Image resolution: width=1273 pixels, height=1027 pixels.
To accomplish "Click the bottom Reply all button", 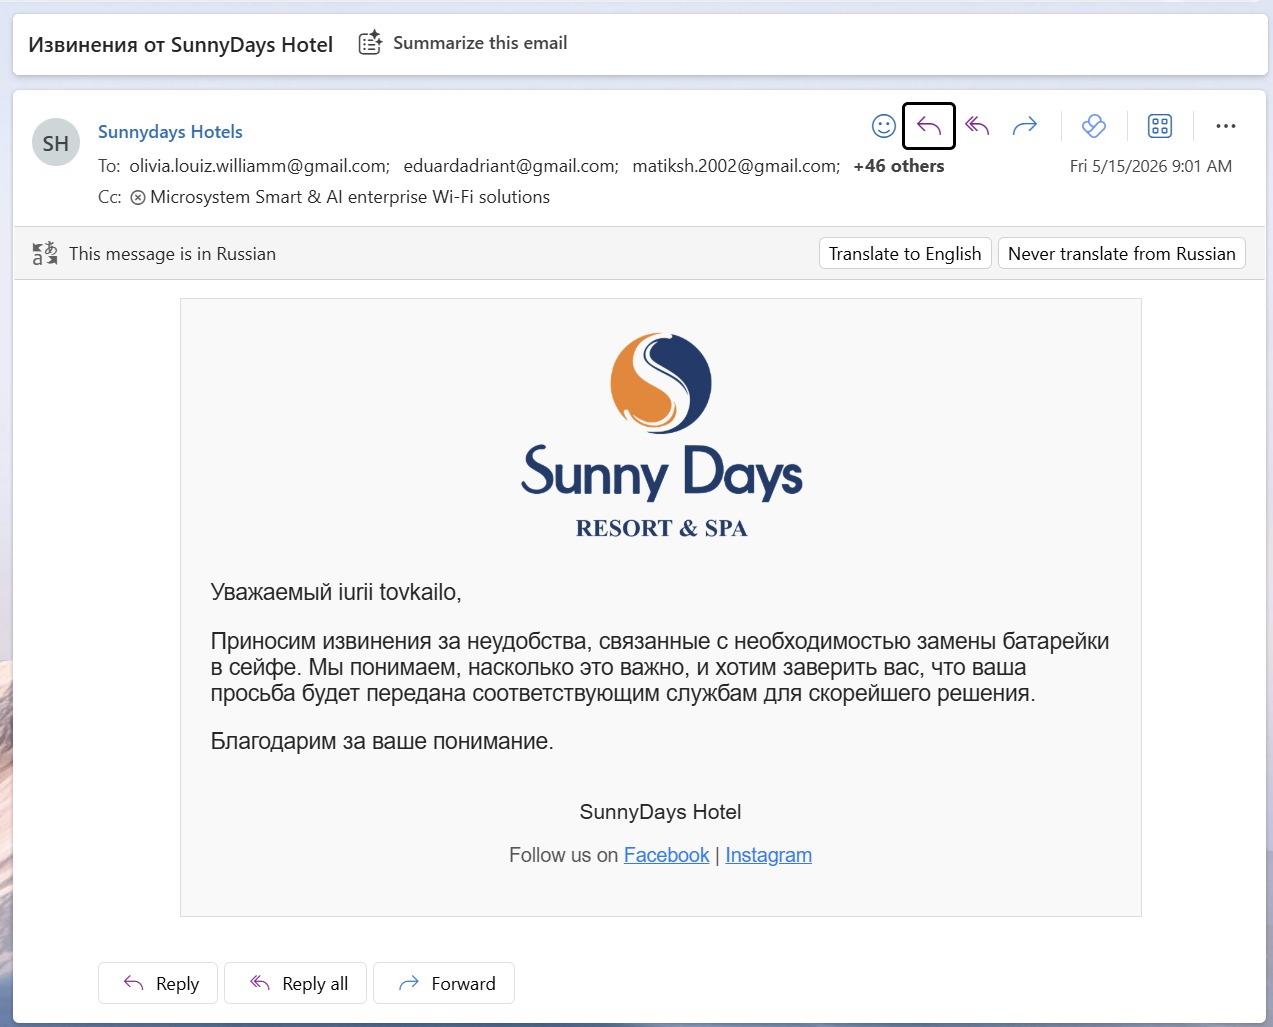I will pos(296,983).
